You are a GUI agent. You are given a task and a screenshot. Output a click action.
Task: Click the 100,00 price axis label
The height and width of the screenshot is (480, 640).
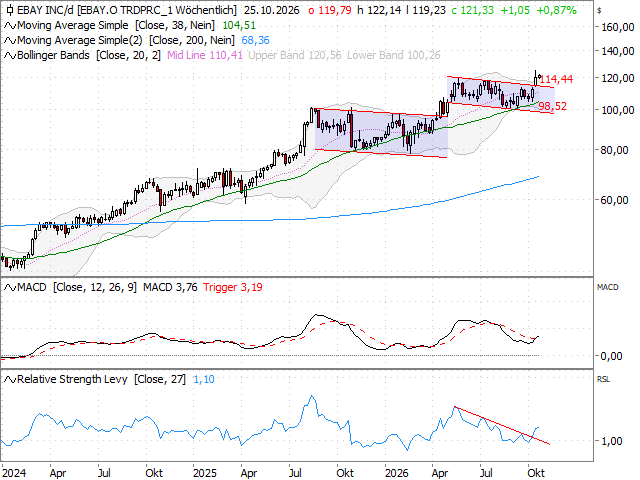click(618, 110)
